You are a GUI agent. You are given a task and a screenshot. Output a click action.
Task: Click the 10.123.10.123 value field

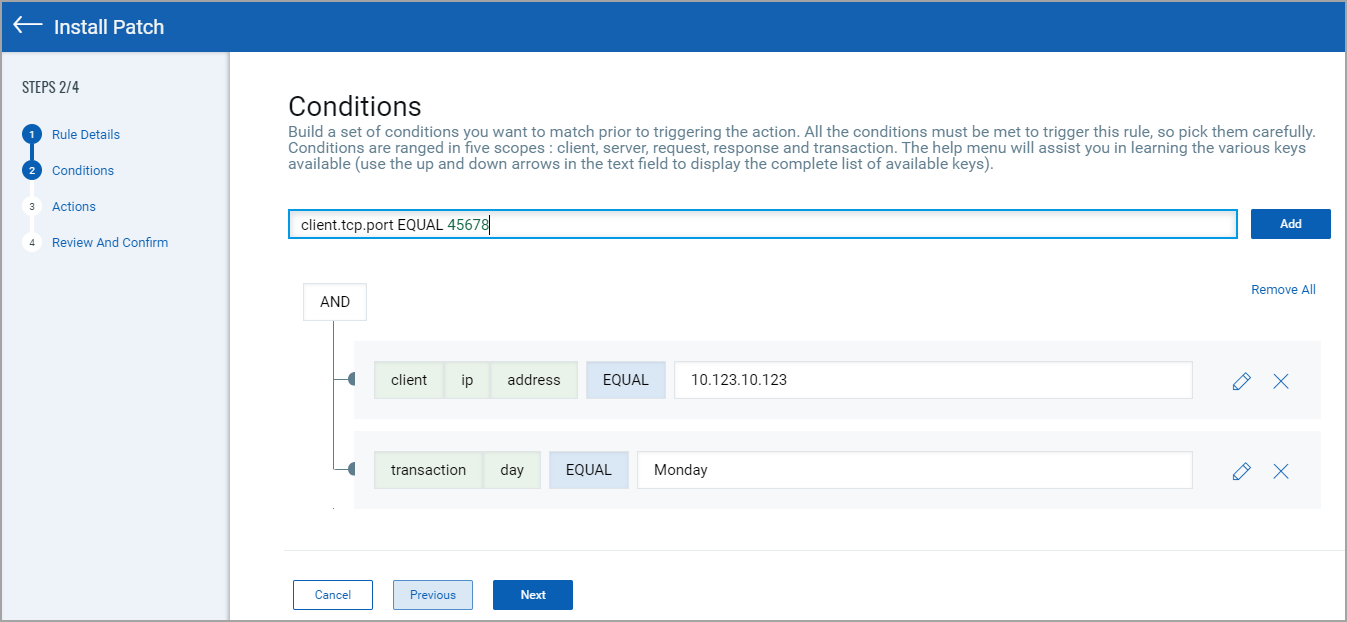933,380
